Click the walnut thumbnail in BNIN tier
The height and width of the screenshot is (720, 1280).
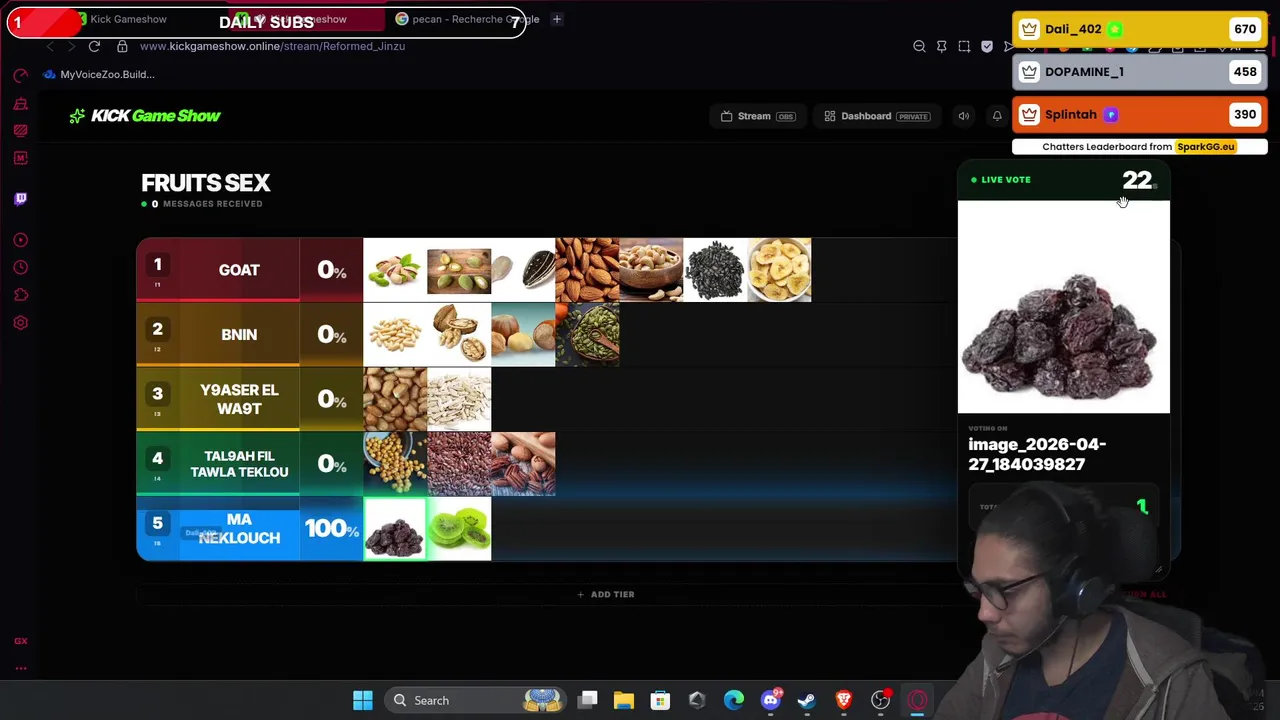[459, 334]
